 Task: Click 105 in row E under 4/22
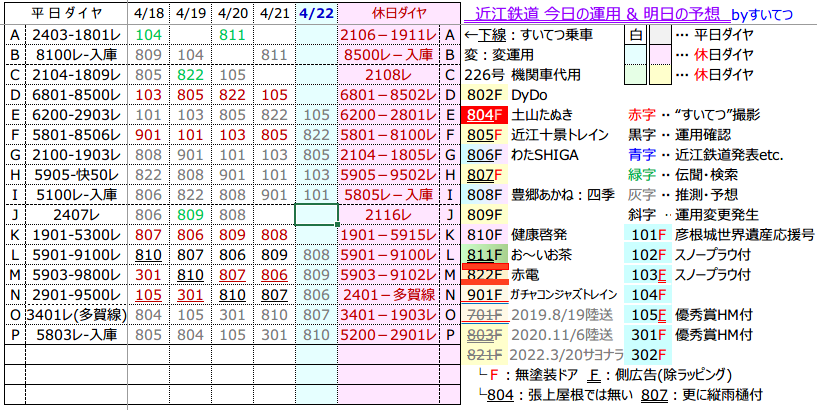point(316,115)
